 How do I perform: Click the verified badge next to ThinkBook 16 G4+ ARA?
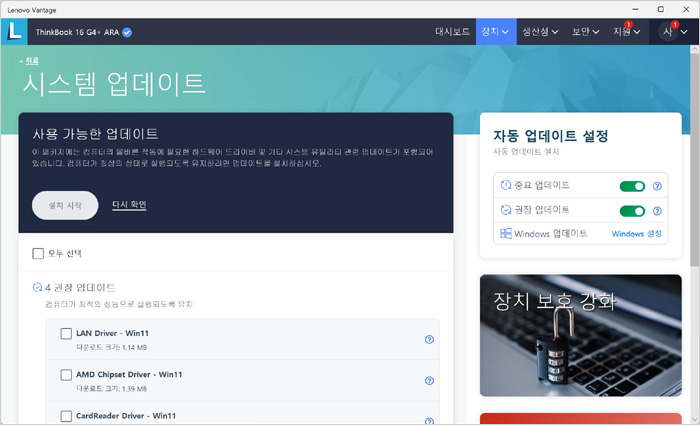coord(127,32)
